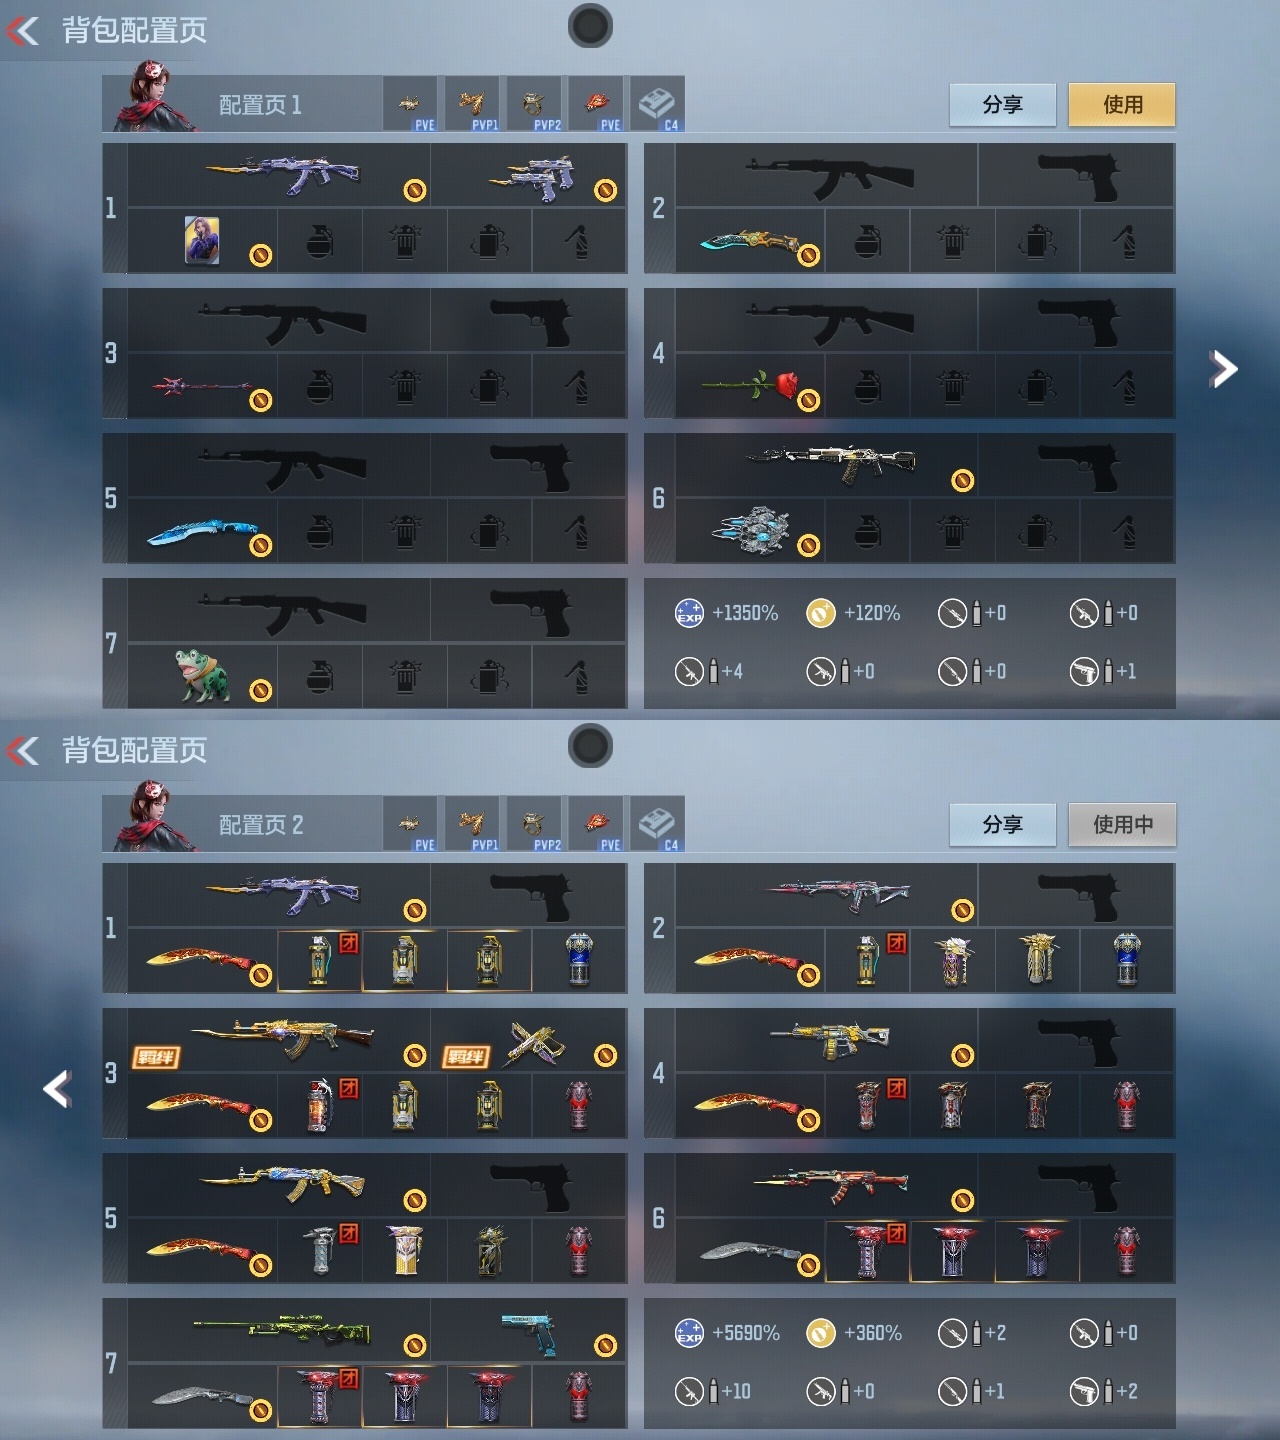
Task: Select character card in page 1 bag 1
Action: [x=203, y=241]
